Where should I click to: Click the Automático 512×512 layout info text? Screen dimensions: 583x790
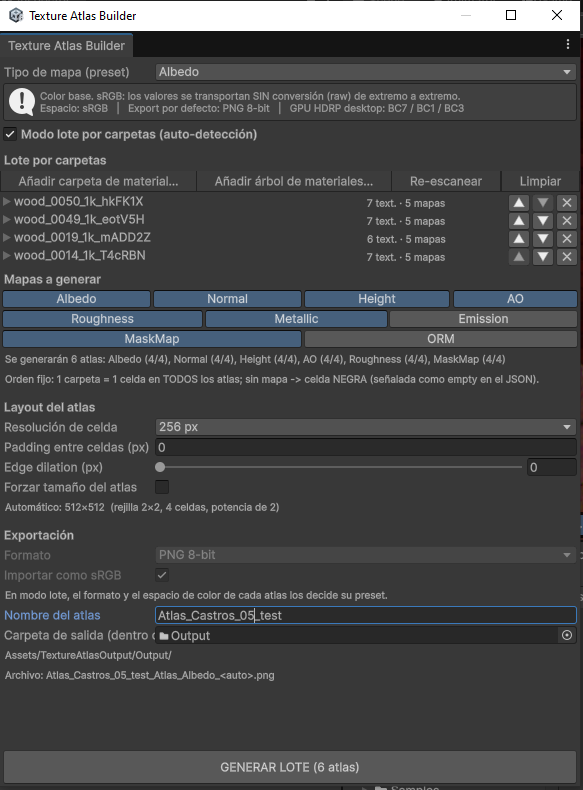coord(142,507)
